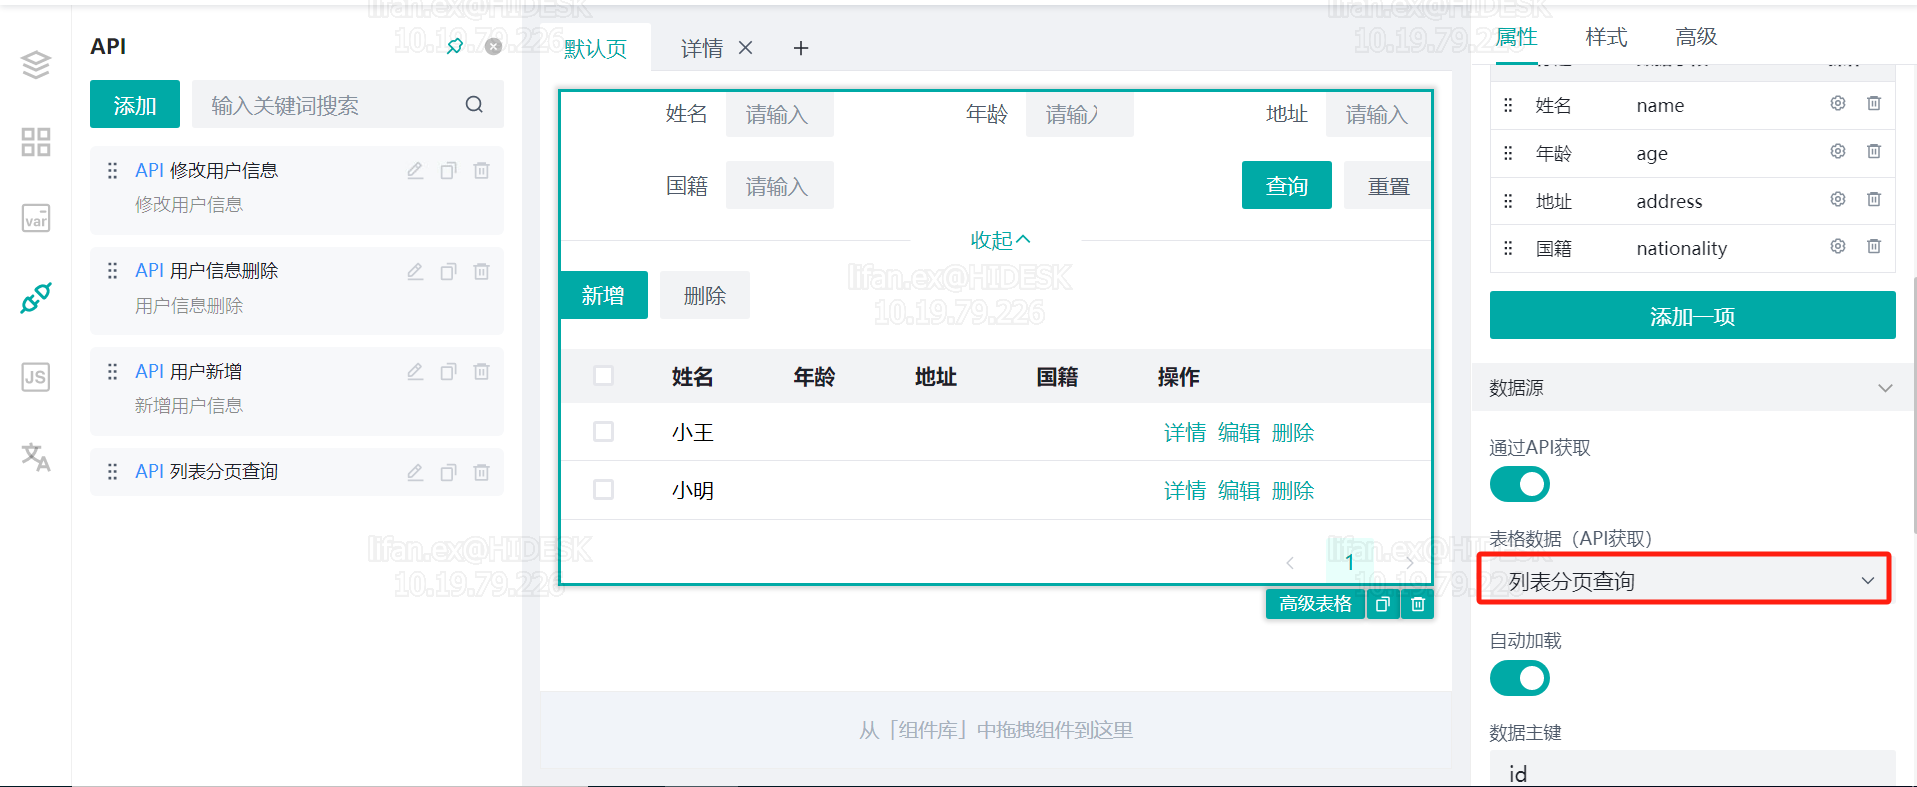Delete the 高级表格 component
The image size is (1917, 787).
tap(1418, 604)
